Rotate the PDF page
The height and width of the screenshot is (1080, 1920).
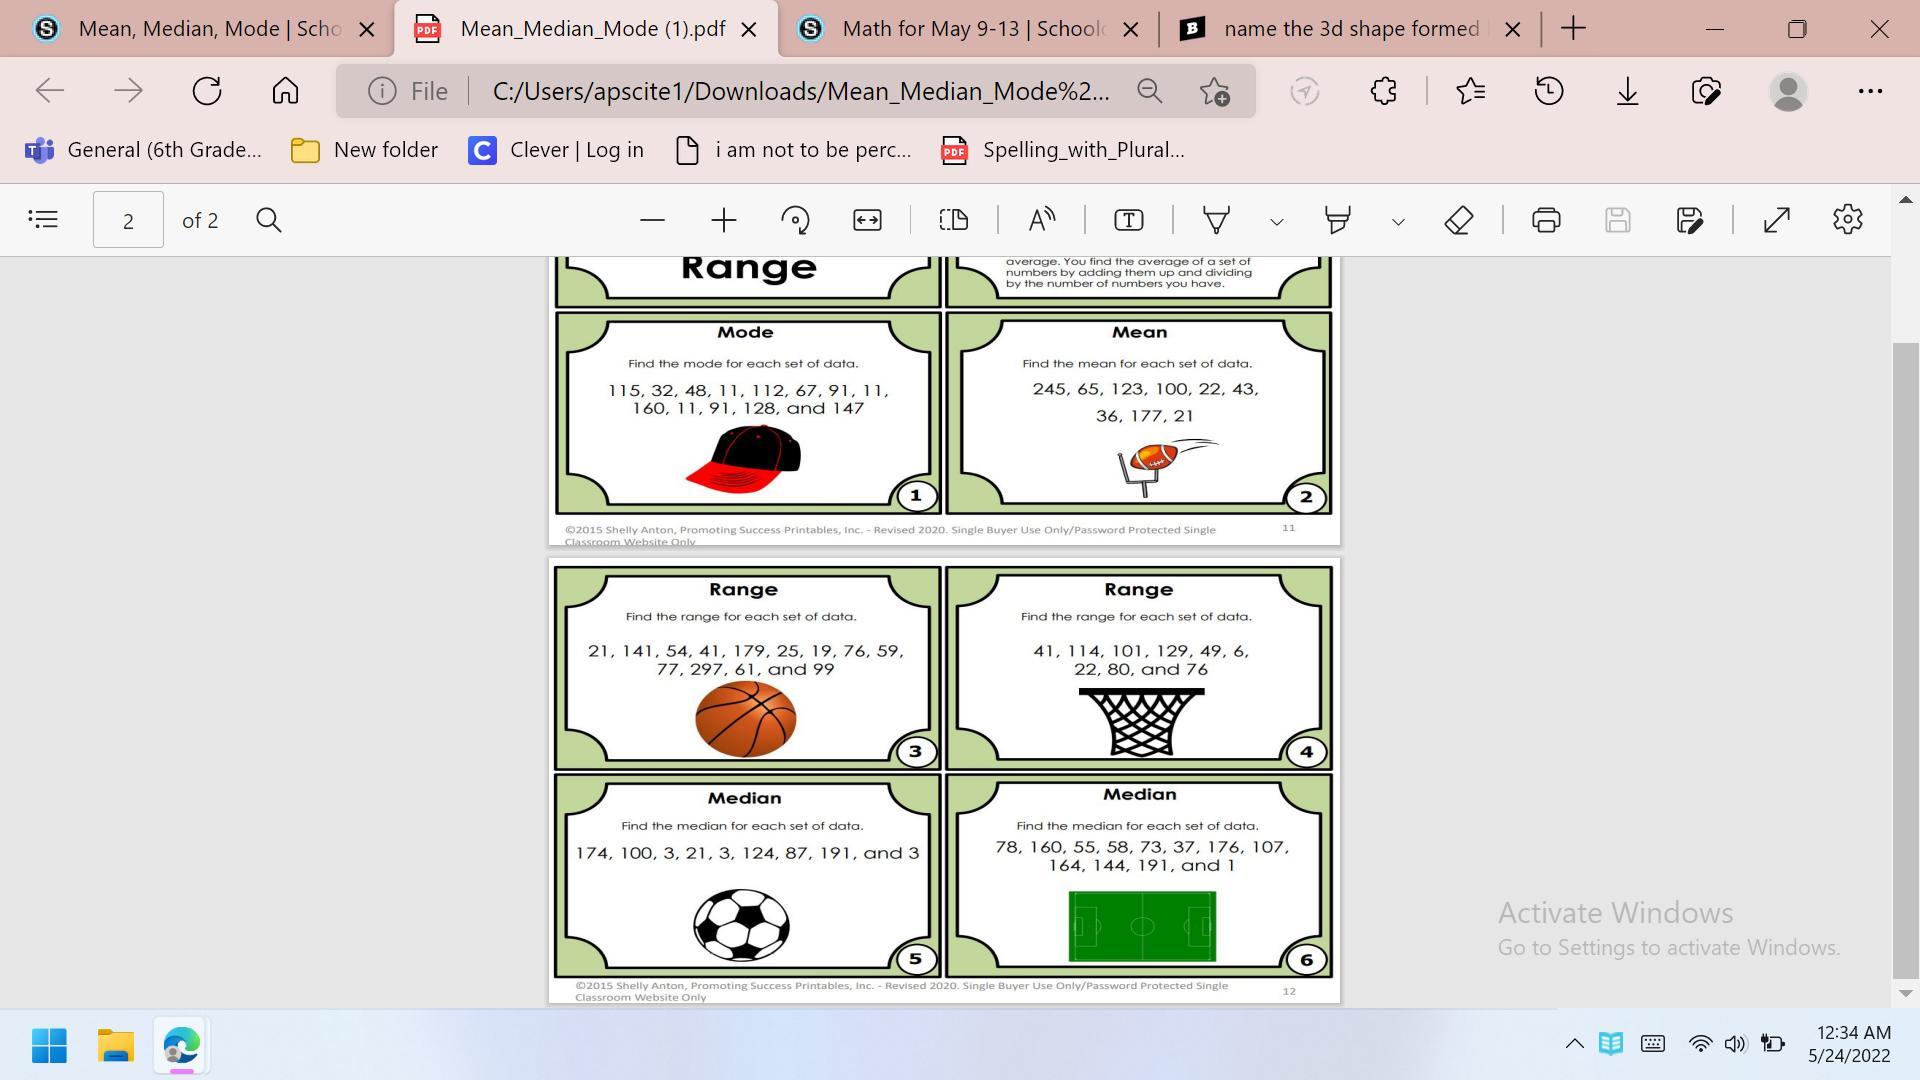[795, 220]
